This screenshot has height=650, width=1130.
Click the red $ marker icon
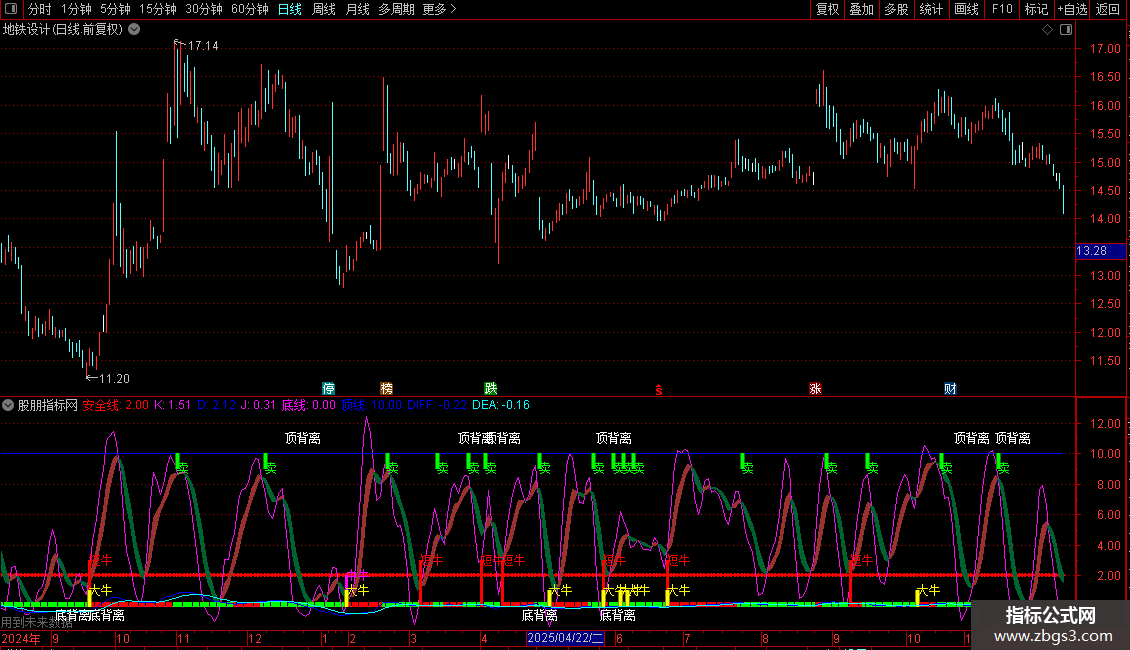tap(658, 389)
